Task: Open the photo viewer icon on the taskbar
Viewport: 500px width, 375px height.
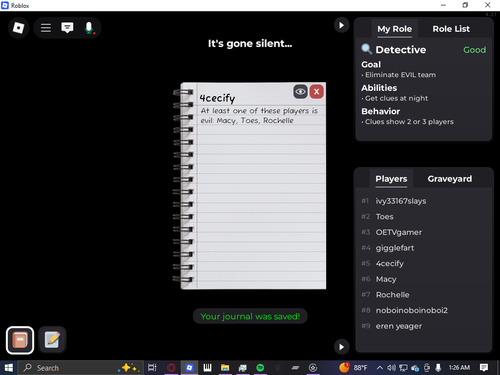Action: point(243,368)
